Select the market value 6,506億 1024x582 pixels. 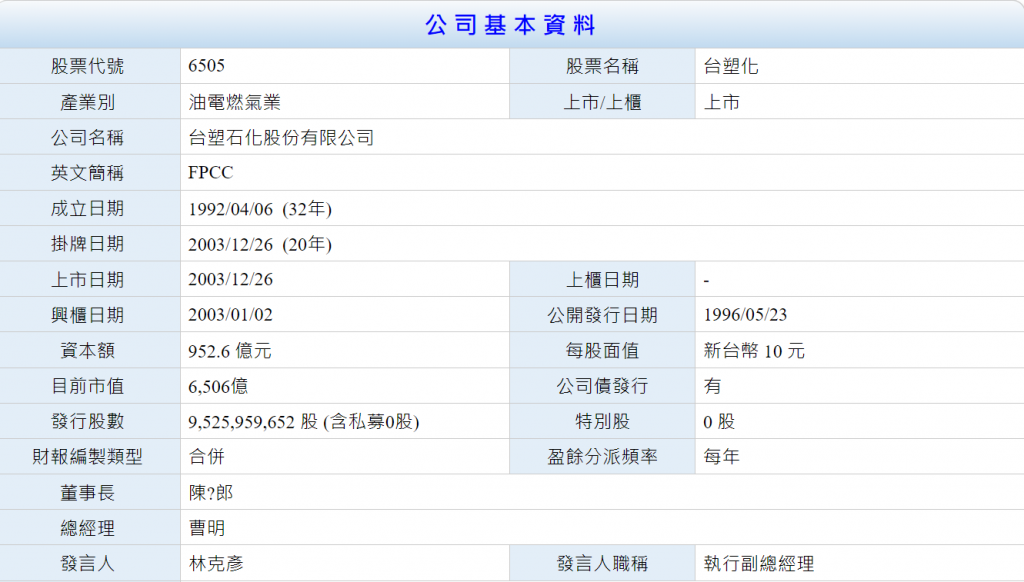coord(219,386)
